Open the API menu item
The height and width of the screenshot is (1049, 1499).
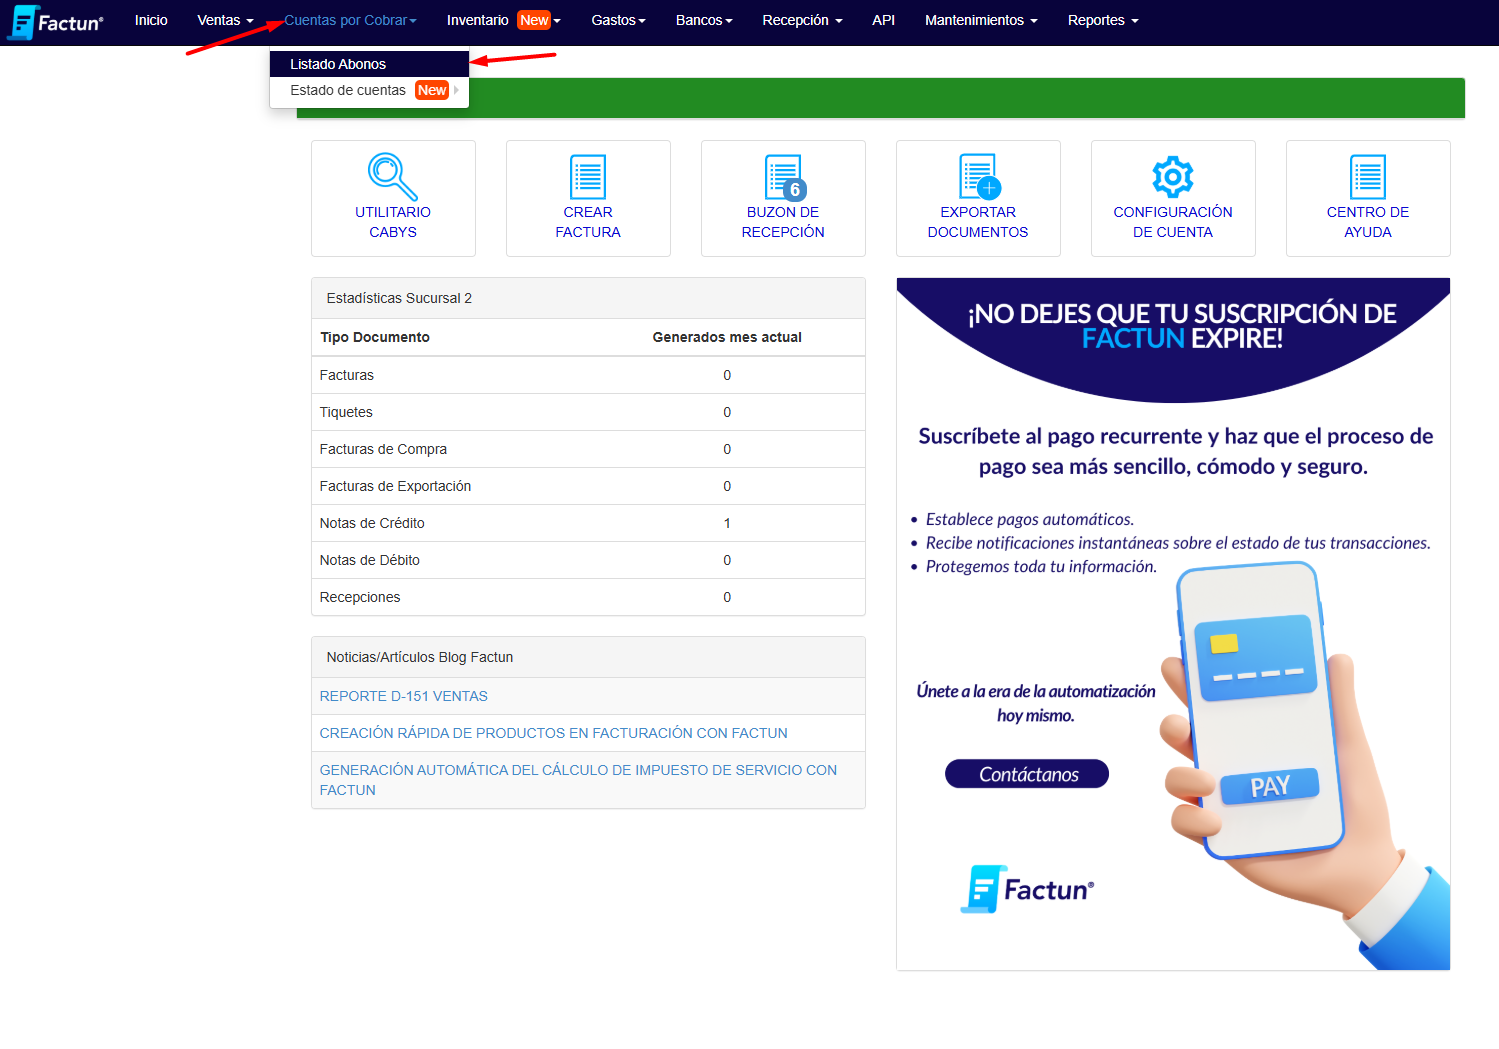tap(883, 20)
